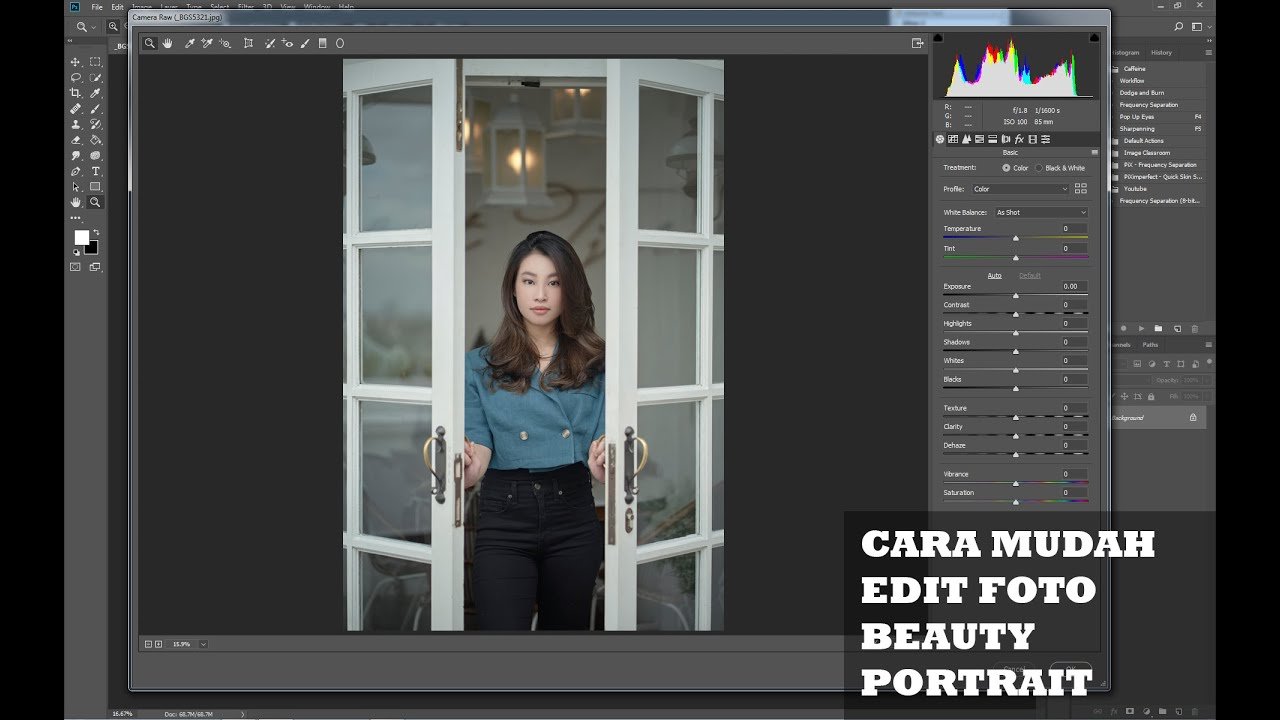Image resolution: width=1280 pixels, height=720 pixels.
Task: Open the Actions panel flyout menu
Action: click(1208, 52)
